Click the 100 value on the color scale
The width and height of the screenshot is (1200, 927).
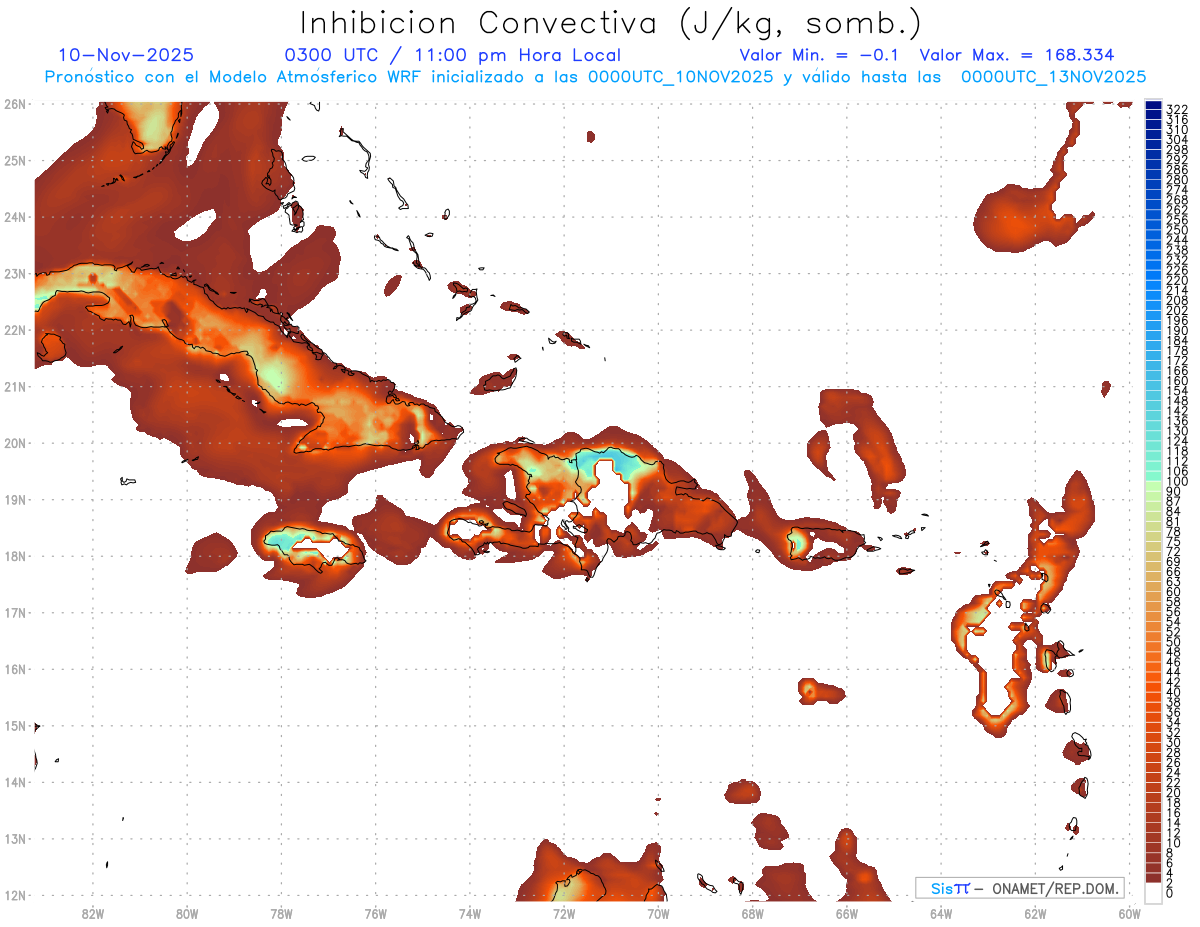[x=1177, y=482]
